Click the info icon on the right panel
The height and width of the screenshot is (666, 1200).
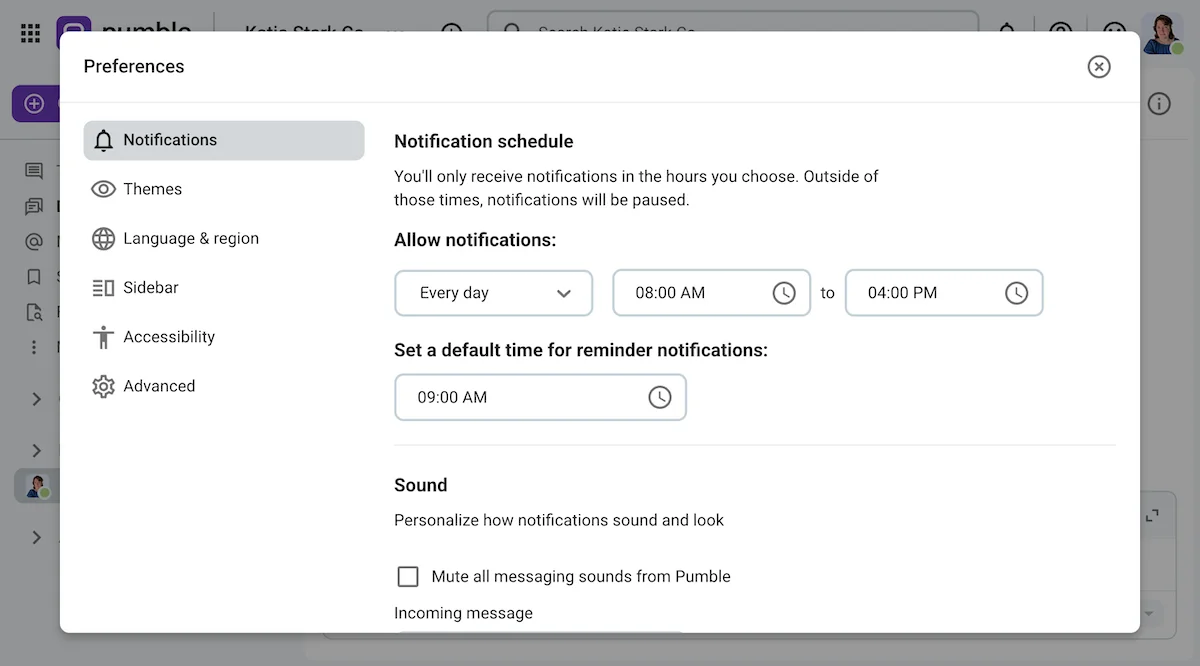pos(1159,103)
